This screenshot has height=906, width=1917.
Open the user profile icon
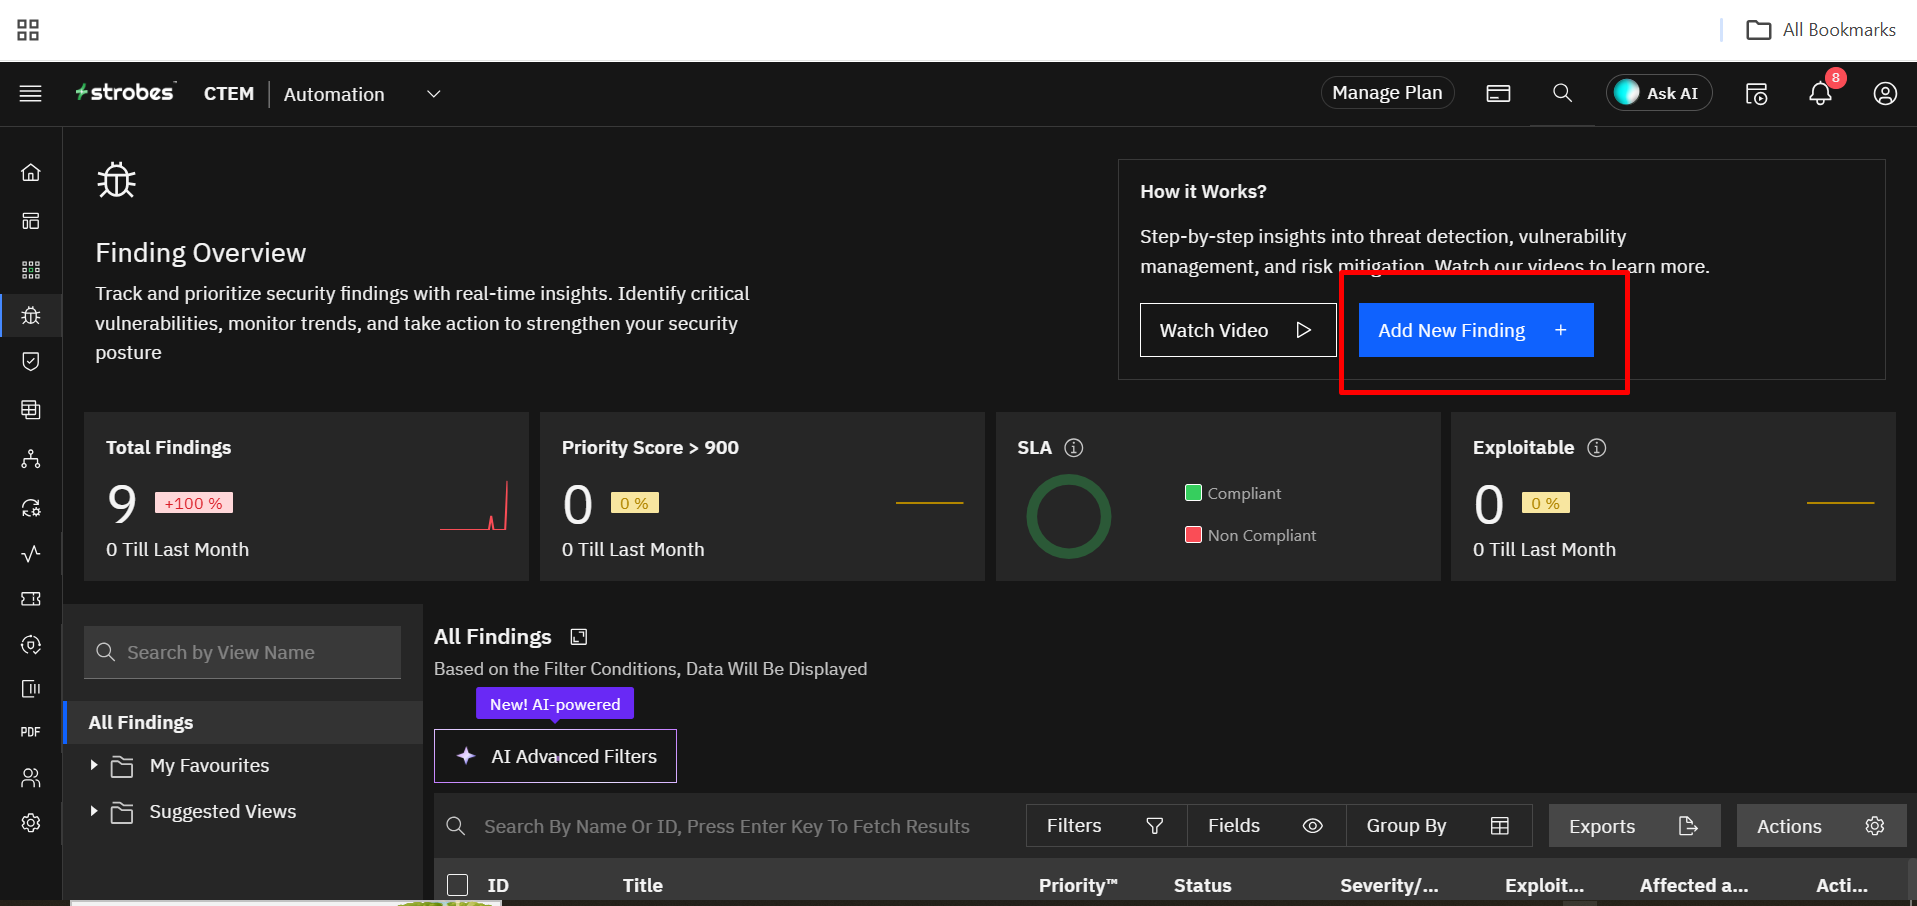click(x=1884, y=94)
